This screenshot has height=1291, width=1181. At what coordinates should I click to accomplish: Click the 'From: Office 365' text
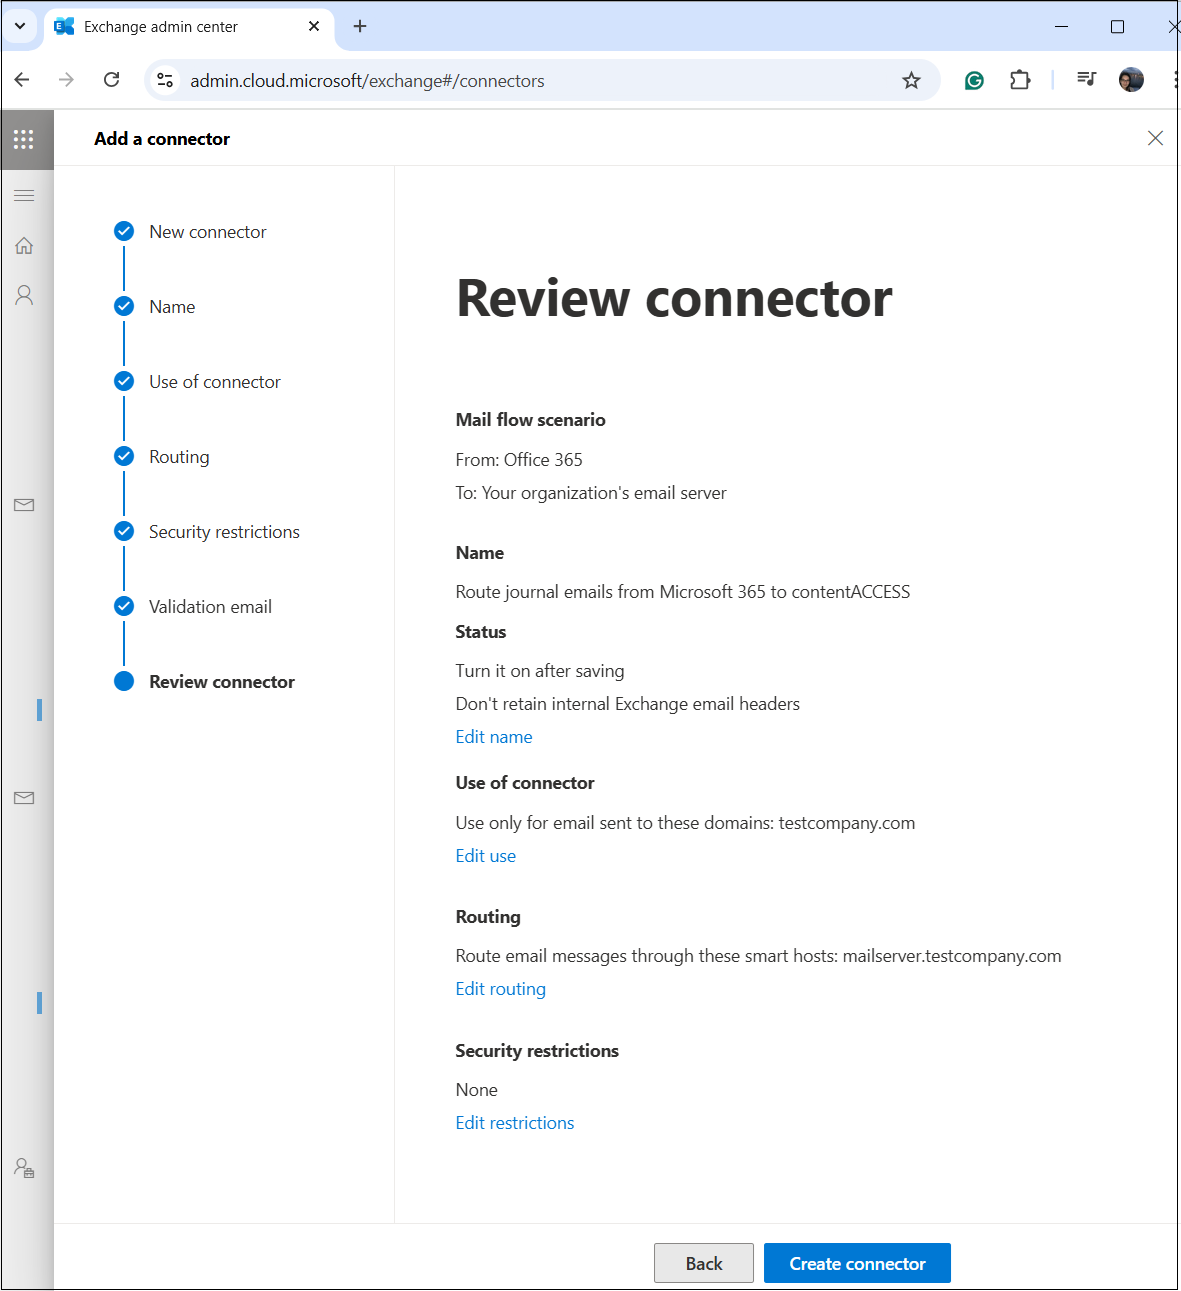pos(519,460)
